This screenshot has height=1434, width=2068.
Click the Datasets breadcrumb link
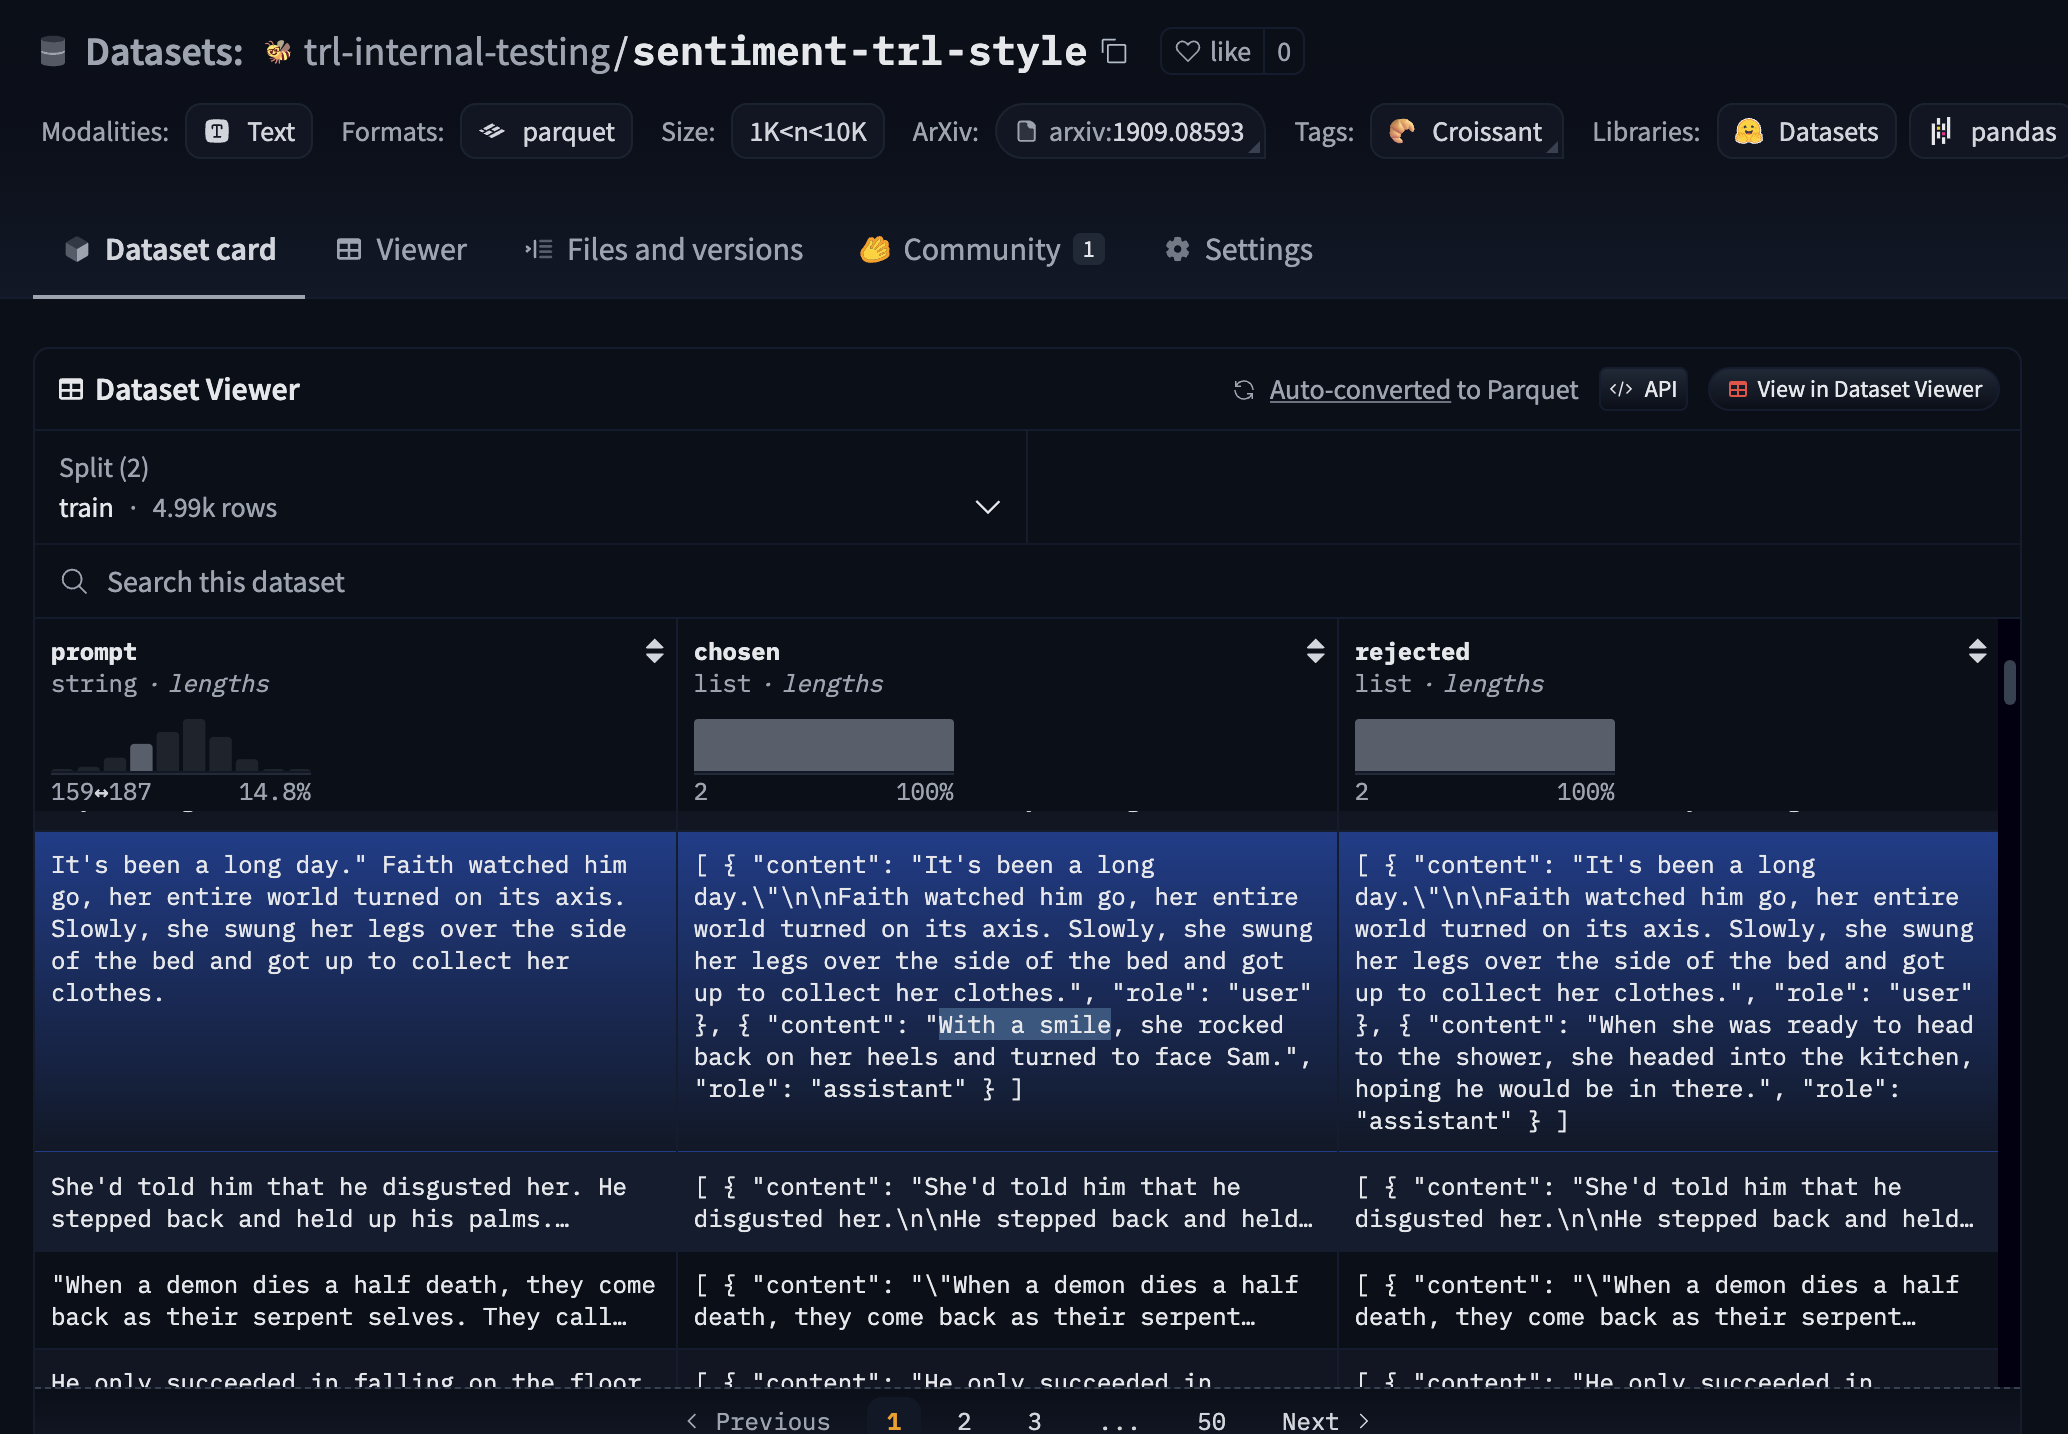(164, 51)
